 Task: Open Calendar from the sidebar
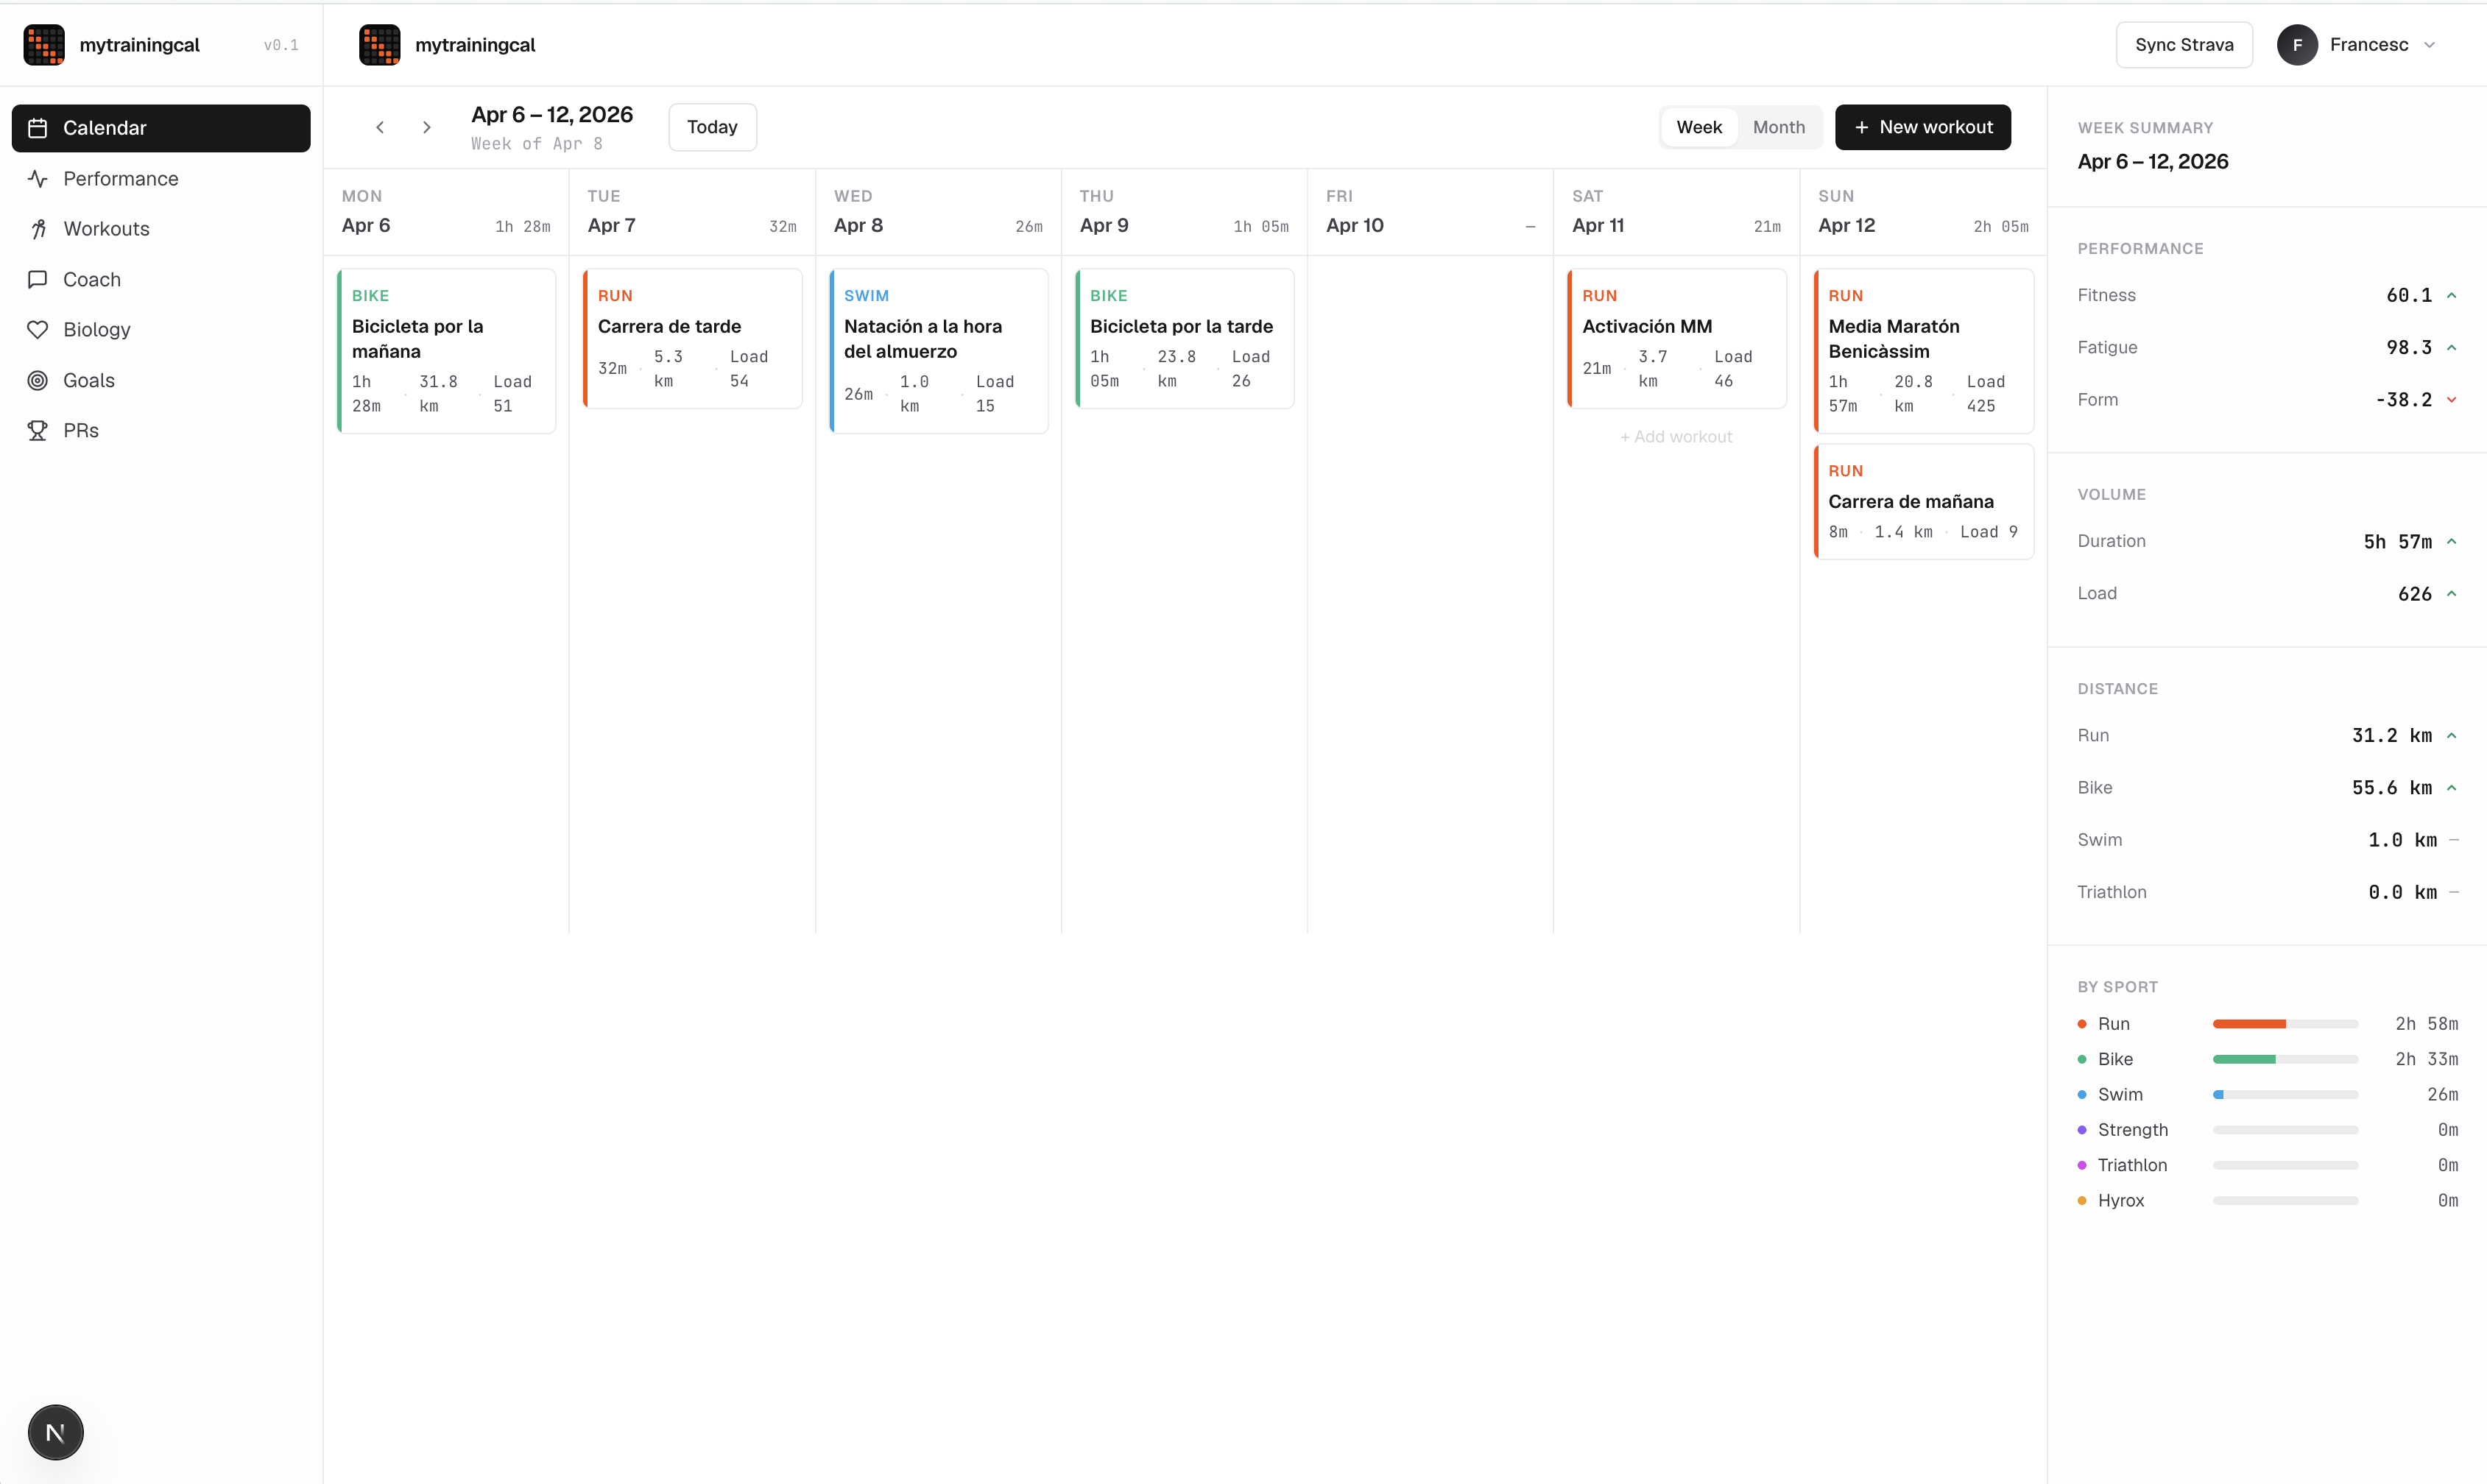161,128
